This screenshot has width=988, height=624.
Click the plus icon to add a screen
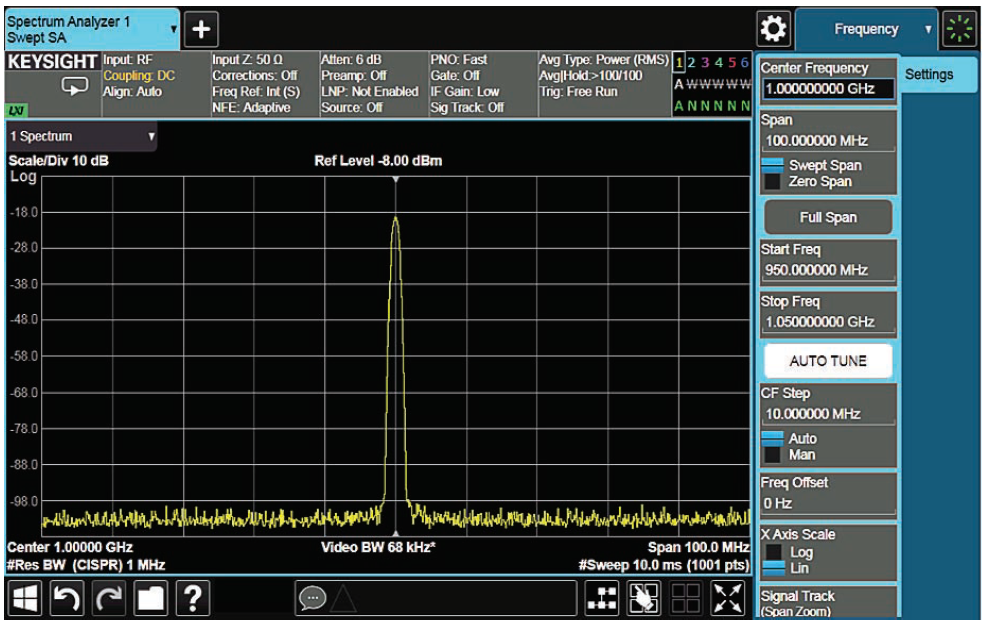pos(202,30)
